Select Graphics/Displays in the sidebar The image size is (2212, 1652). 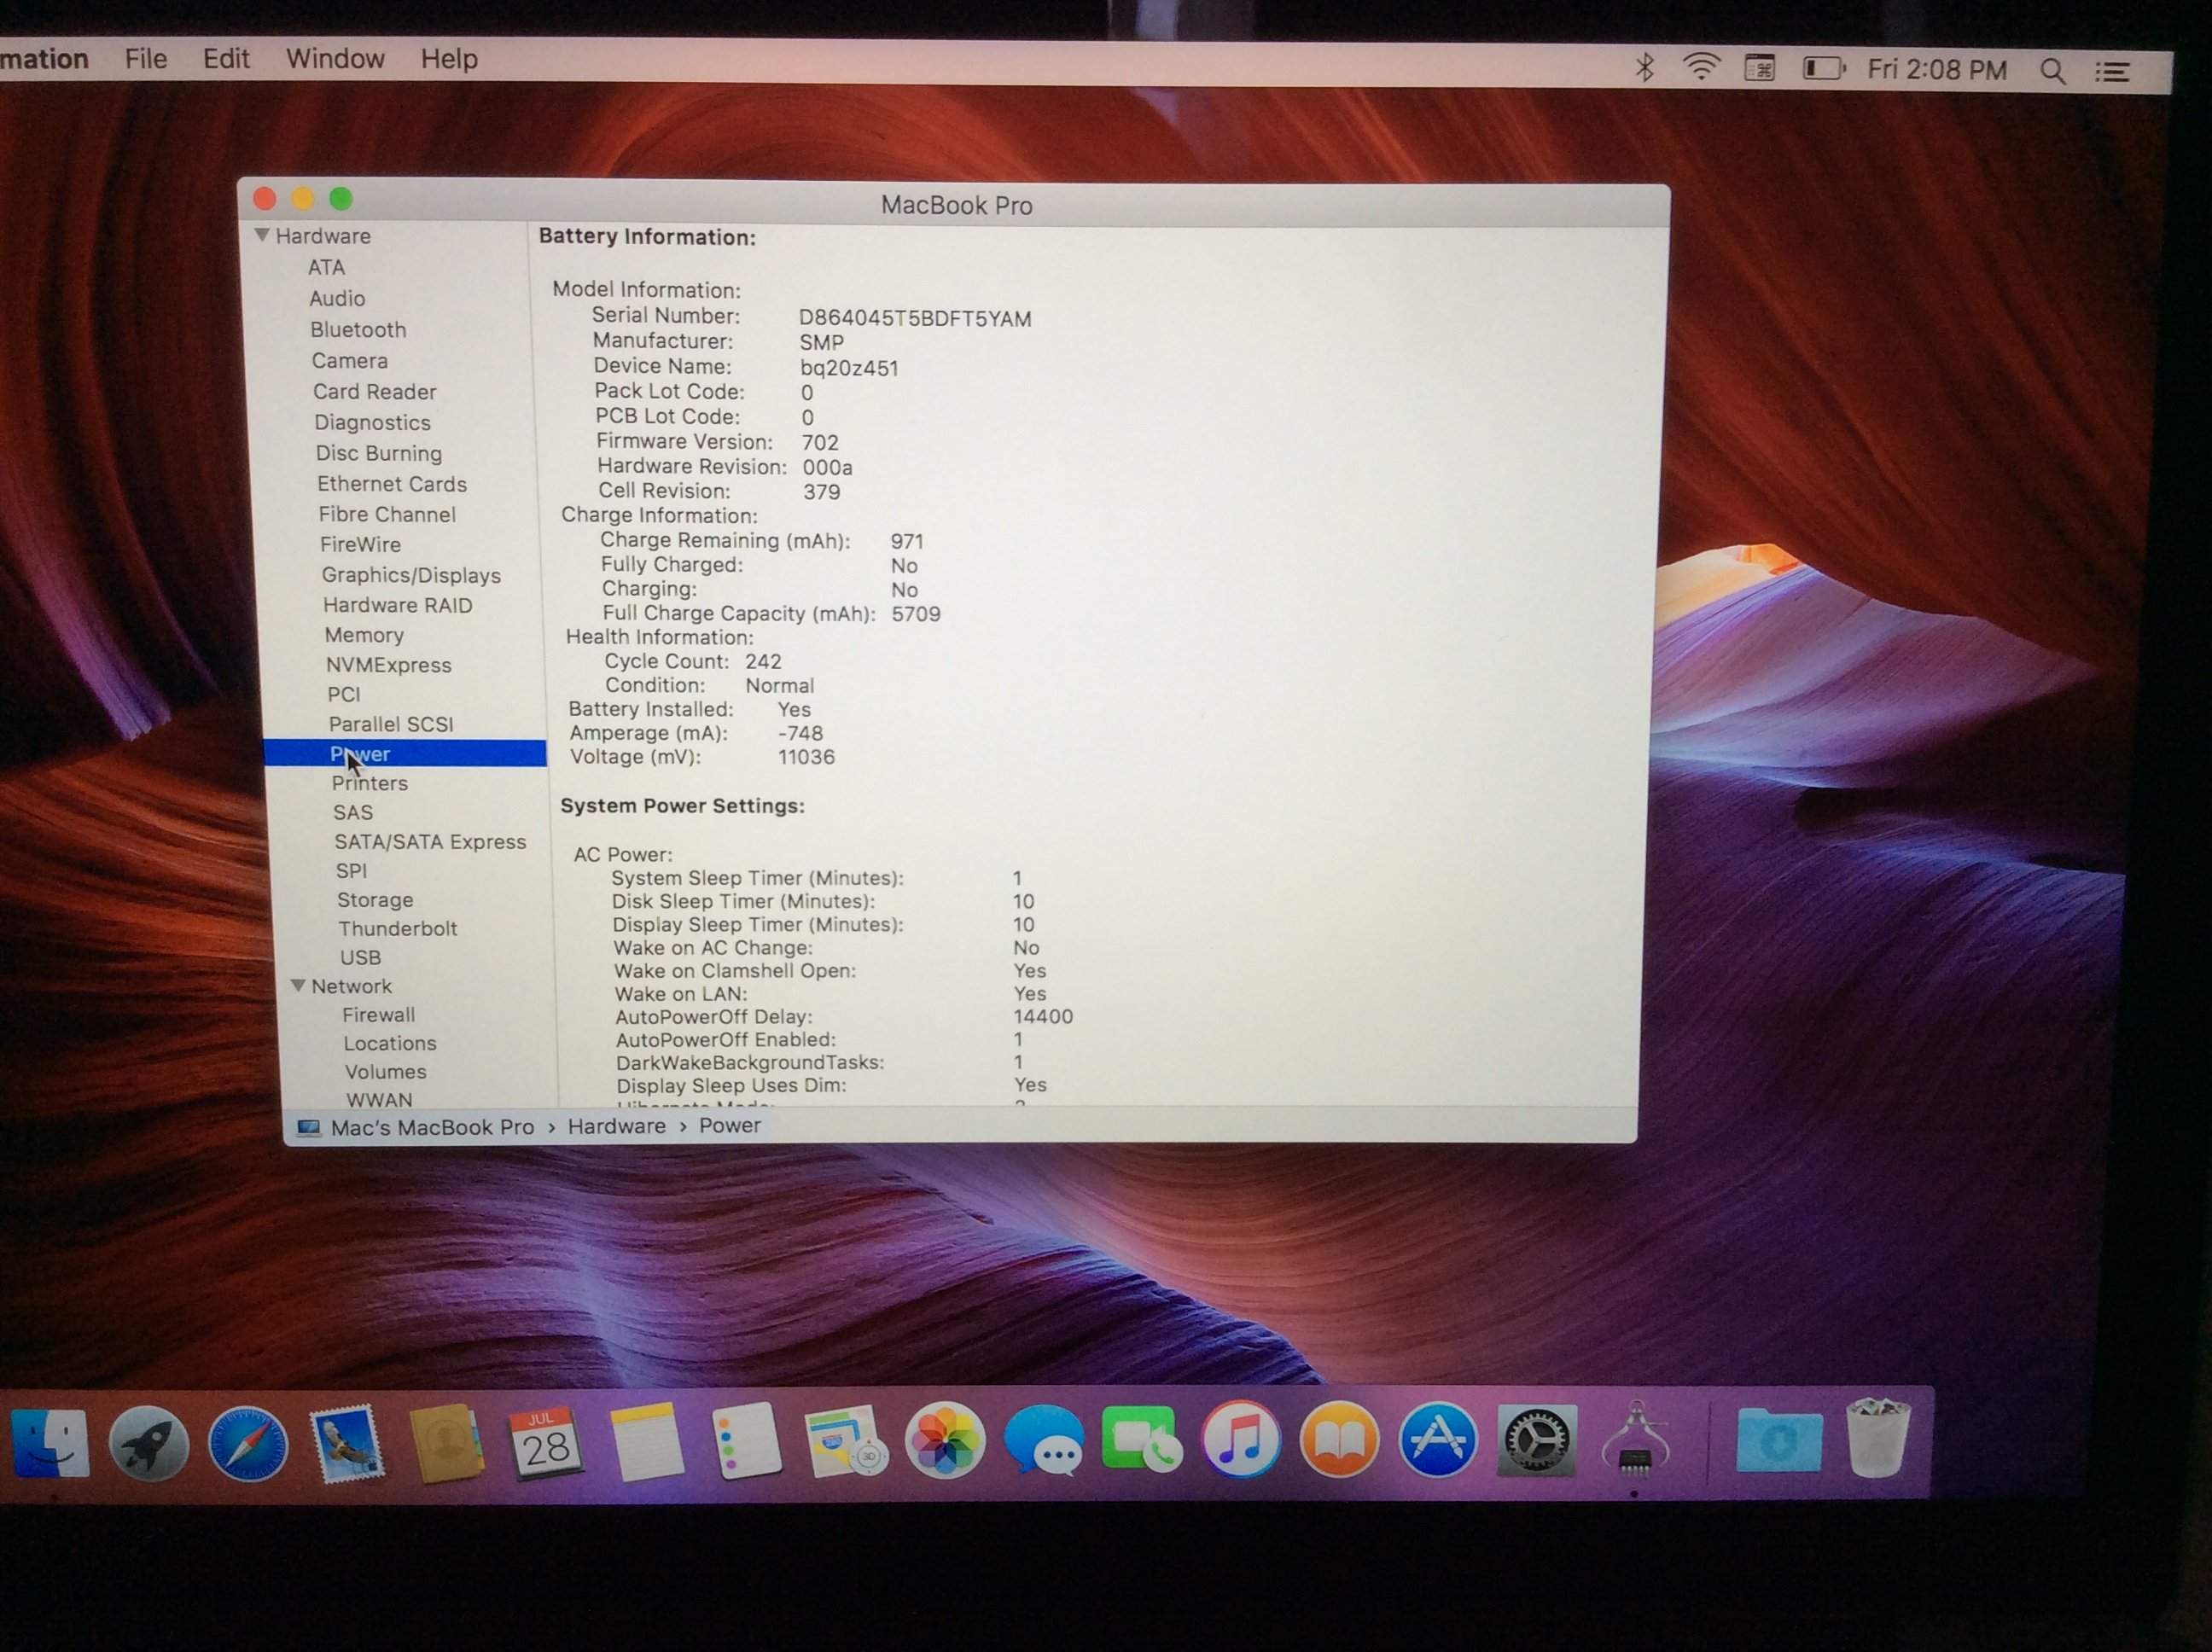411,576
